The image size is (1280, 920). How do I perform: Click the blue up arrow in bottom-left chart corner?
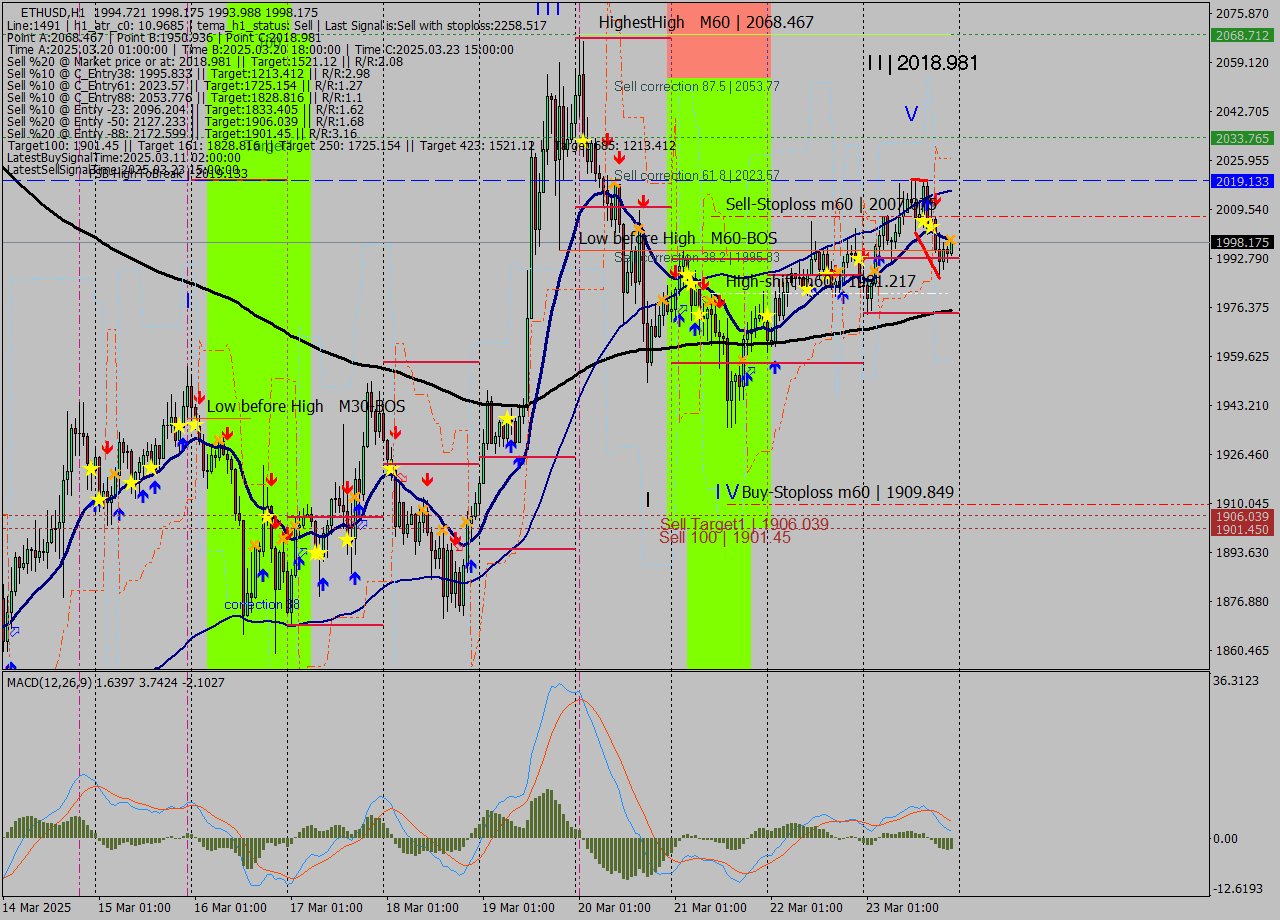(10, 665)
